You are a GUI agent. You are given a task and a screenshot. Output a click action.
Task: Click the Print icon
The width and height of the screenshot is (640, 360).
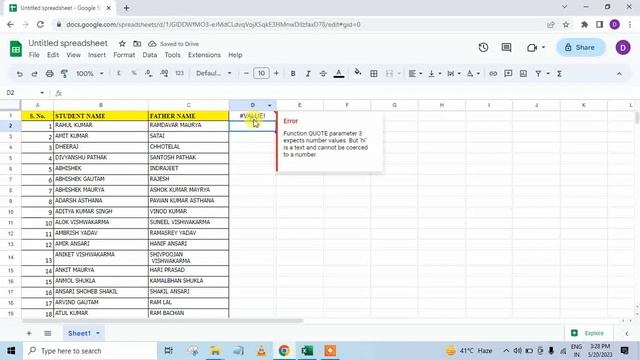[x=49, y=73]
